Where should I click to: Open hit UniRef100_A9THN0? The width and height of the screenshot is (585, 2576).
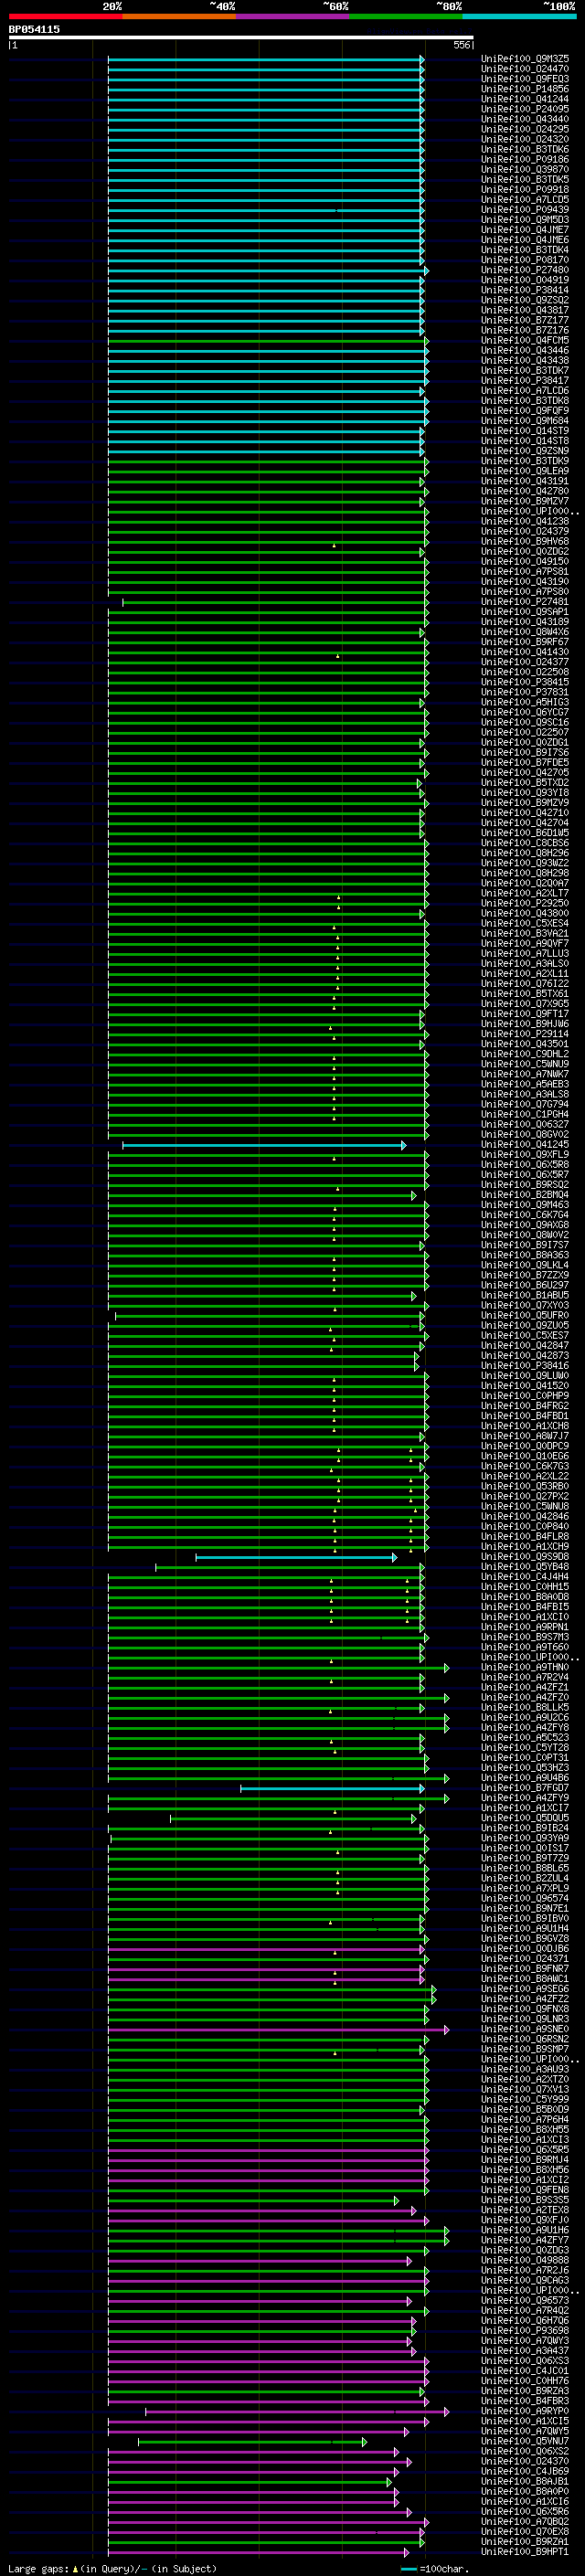click(x=525, y=1668)
